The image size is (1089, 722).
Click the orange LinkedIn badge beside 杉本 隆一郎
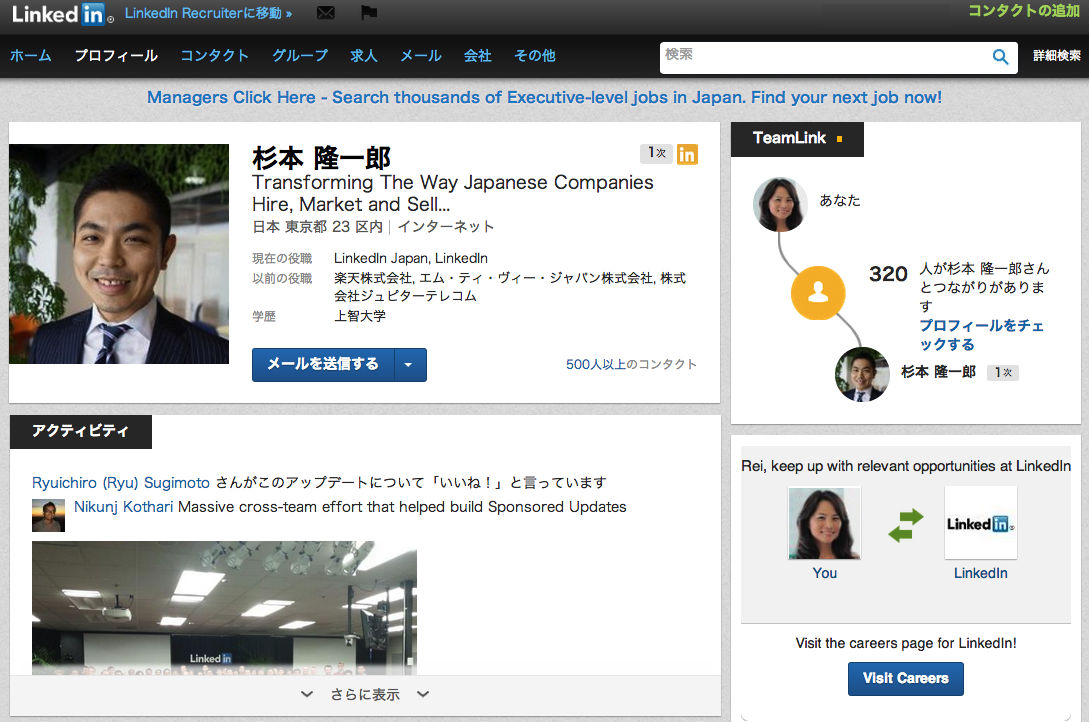687,154
